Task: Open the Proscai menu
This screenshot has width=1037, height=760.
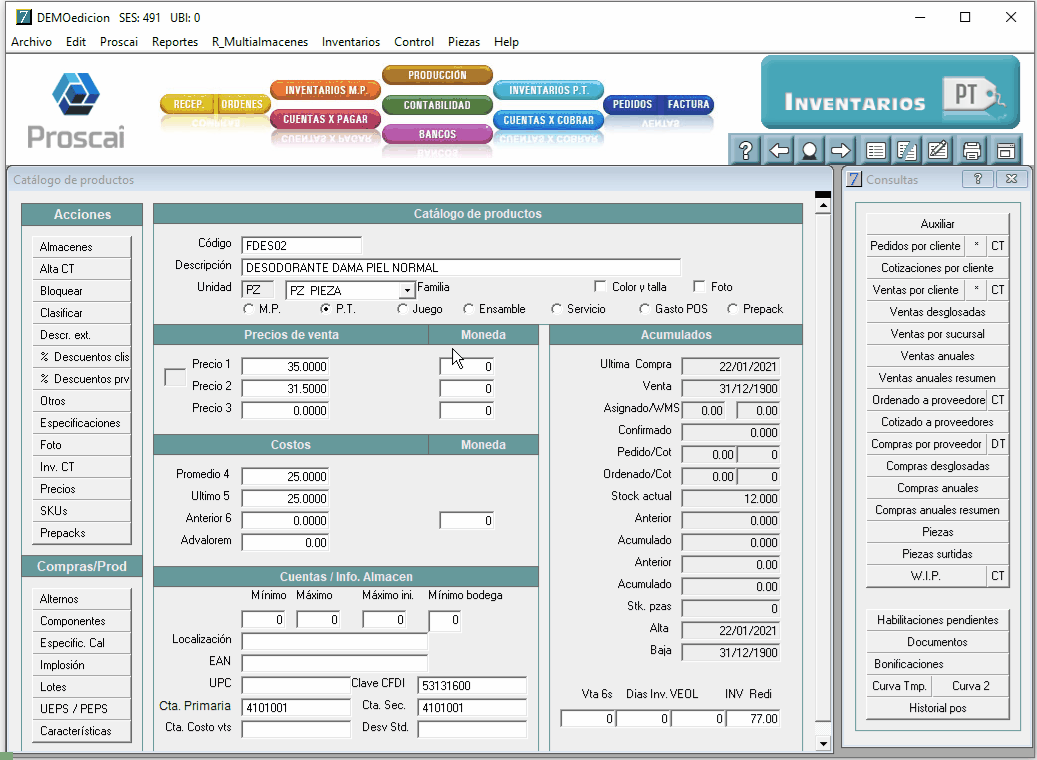Action: coord(119,42)
